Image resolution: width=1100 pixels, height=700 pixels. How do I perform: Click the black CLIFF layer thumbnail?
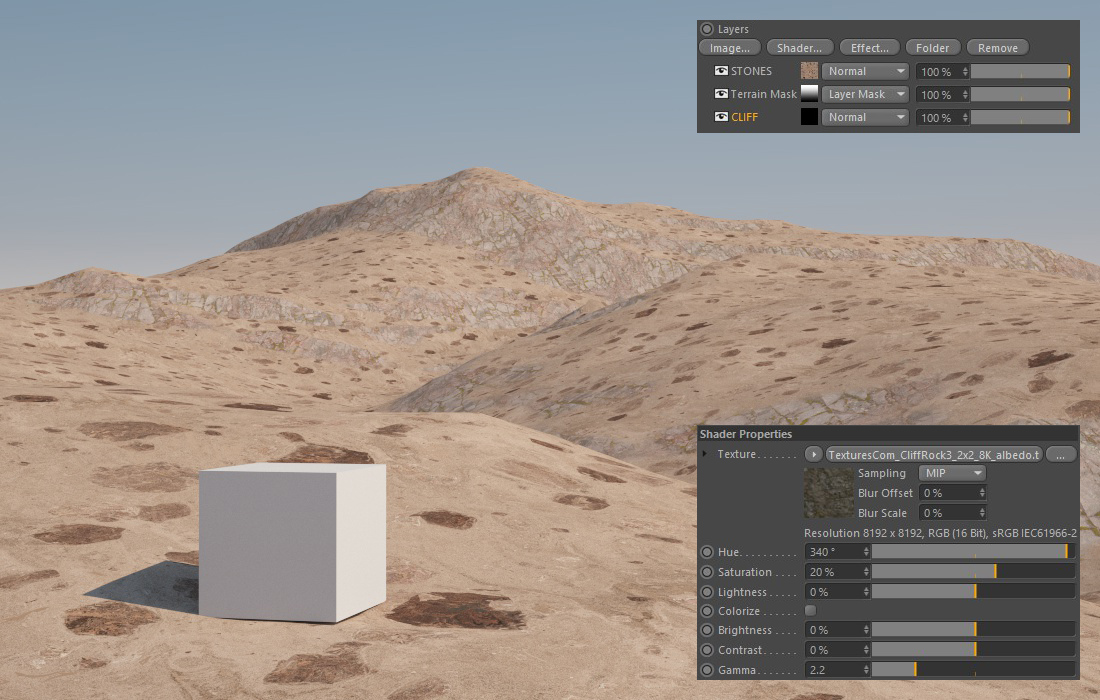[x=809, y=117]
